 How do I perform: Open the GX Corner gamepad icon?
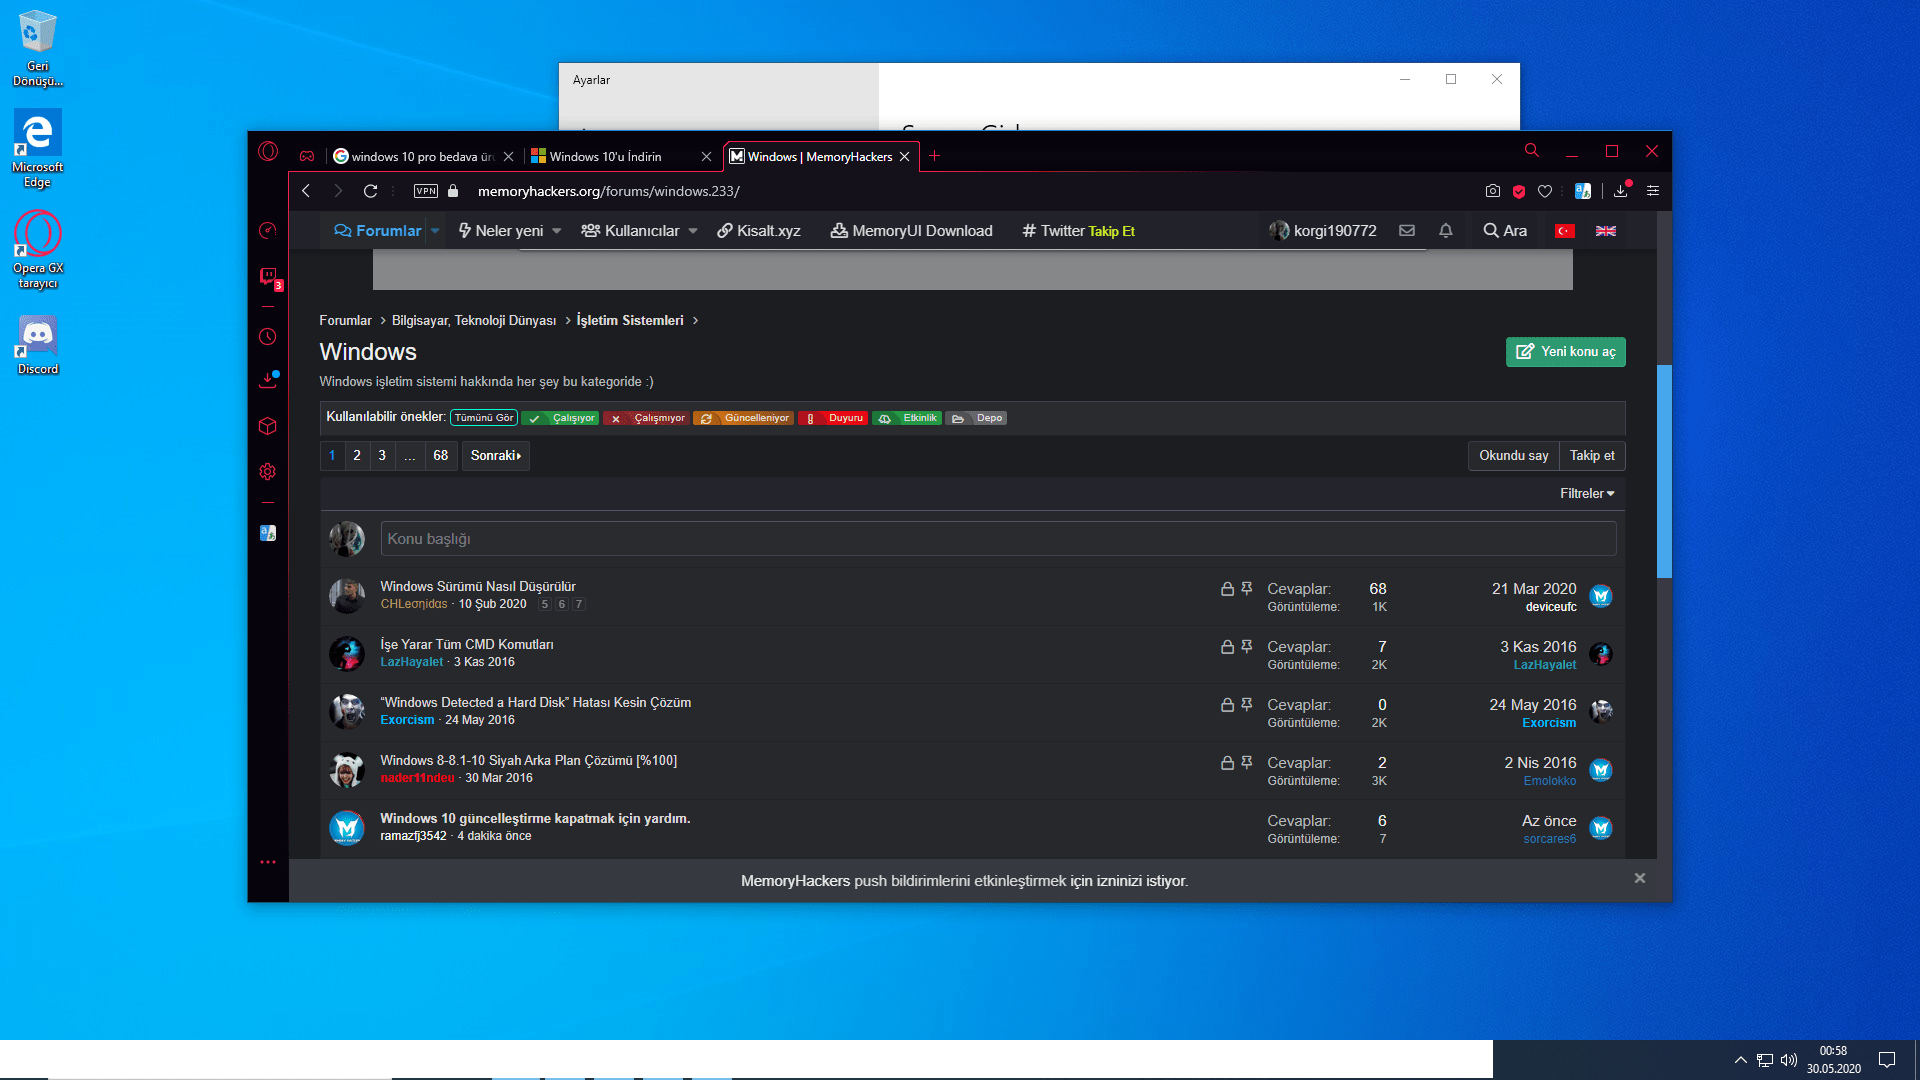307,156
